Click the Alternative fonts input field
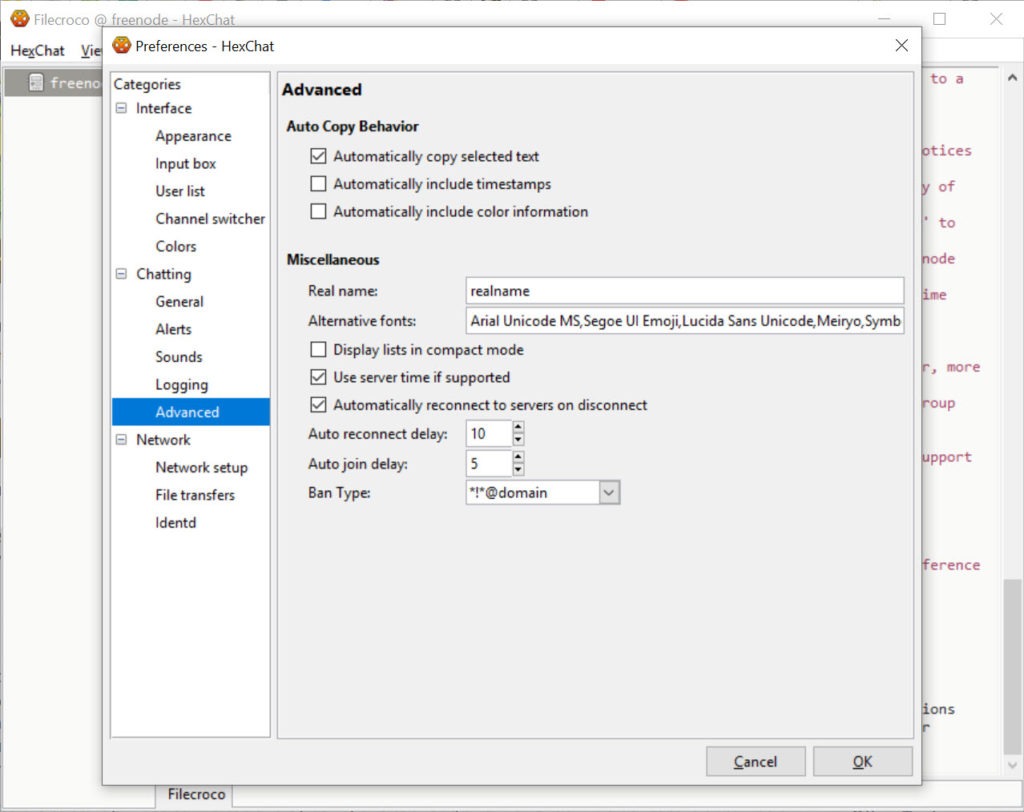 pyautogui.click(x=684, y=321)
